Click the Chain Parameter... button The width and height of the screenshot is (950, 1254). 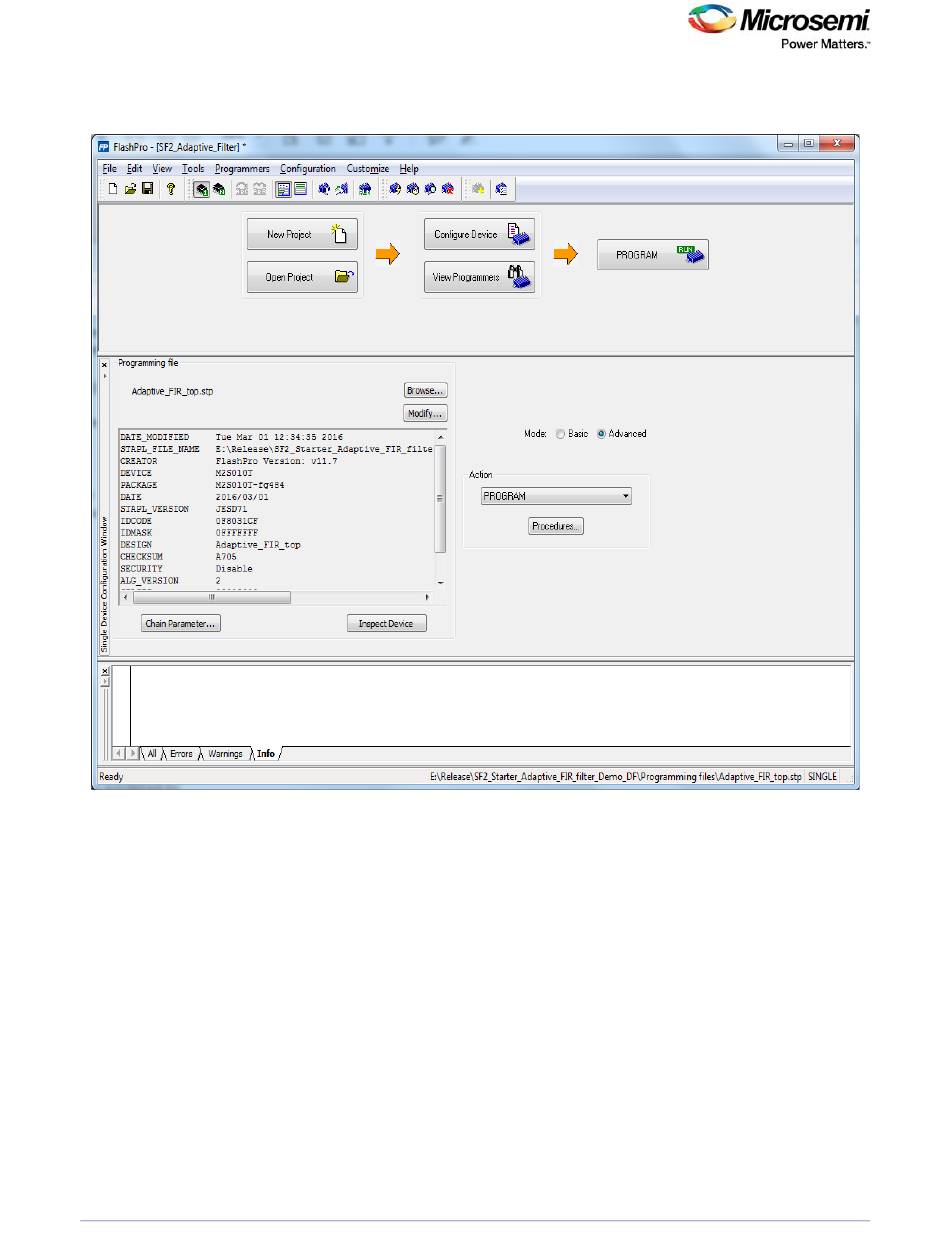tap(180, 623)
